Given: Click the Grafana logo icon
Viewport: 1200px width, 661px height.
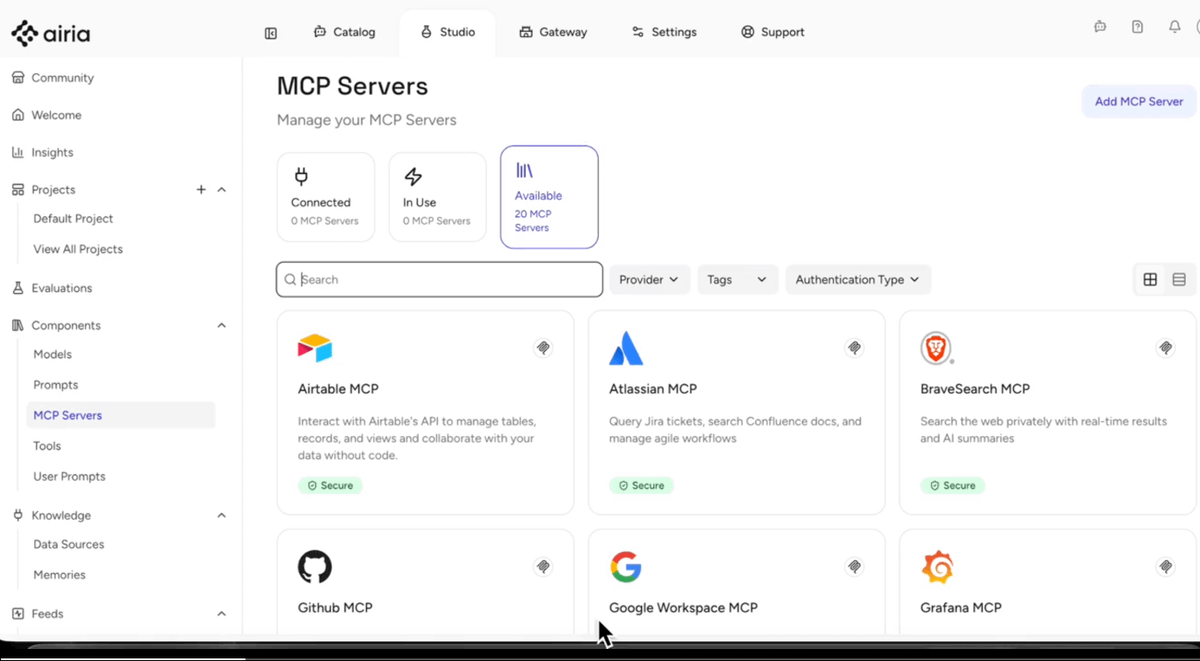Looking at the screenshot, I should (x=937, y=567).
